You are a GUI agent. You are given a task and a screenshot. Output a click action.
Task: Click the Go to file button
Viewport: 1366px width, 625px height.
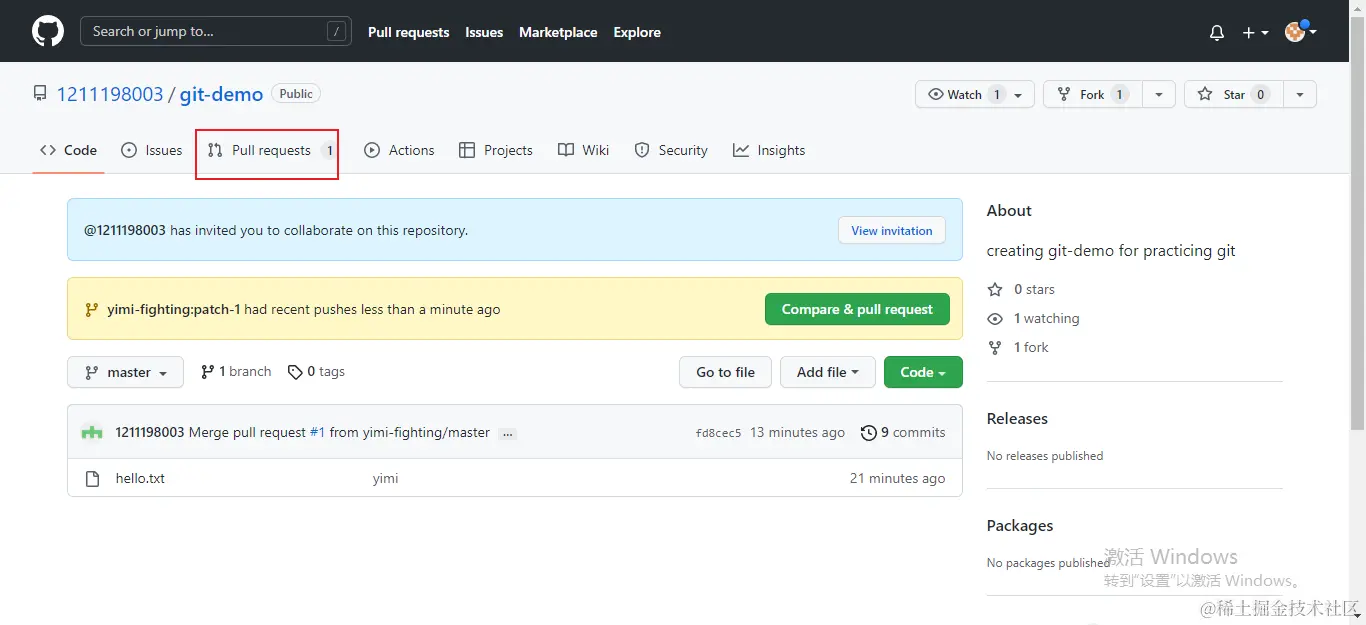726,372
